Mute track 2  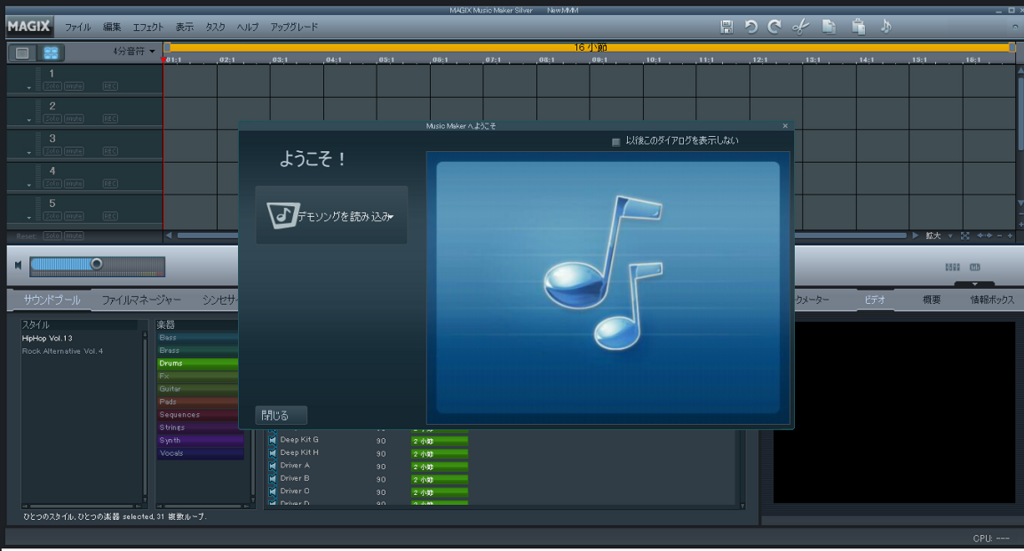pos(74,119)
